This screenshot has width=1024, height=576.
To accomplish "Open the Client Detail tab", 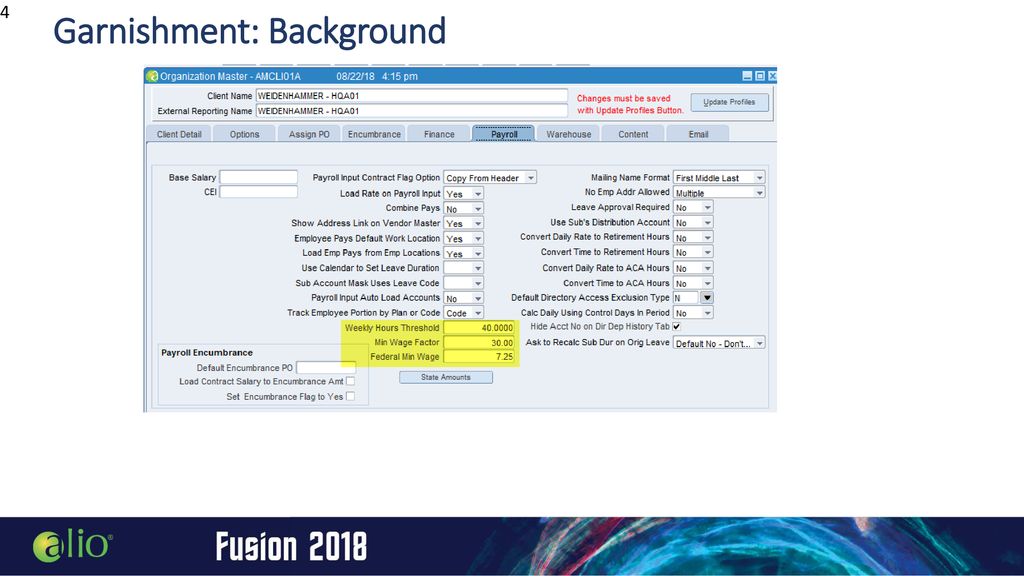I will (179, 134).
